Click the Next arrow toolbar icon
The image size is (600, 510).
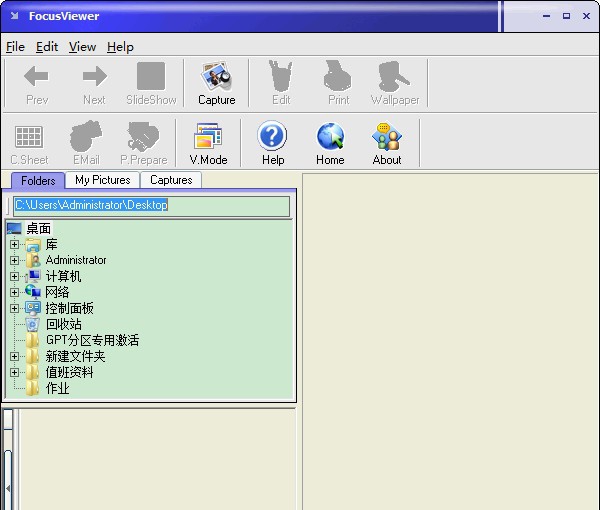pos(95,76)
